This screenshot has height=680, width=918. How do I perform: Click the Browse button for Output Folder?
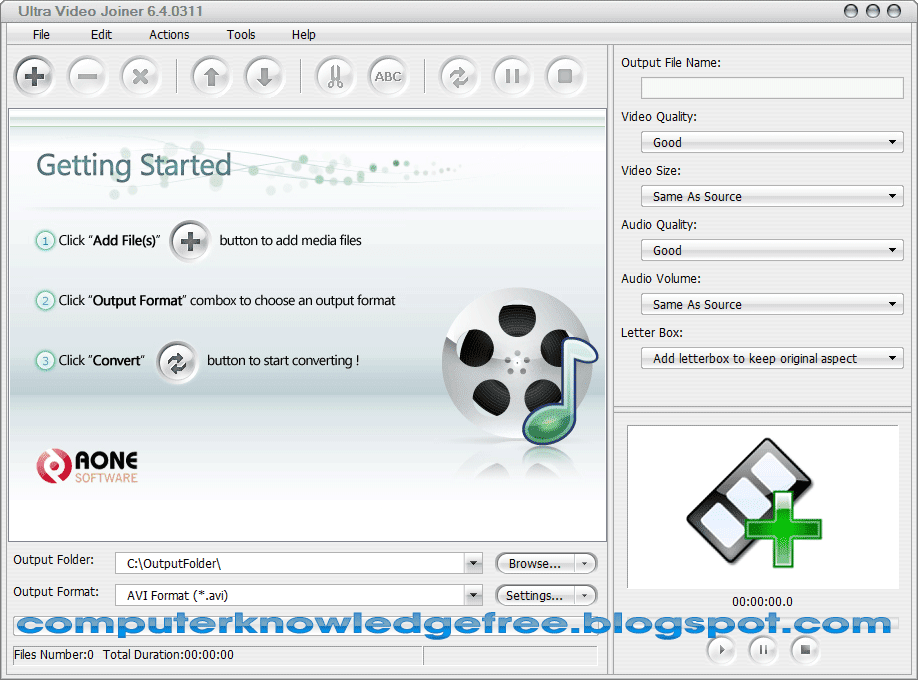pyautogui.click(x=537, y=563)
